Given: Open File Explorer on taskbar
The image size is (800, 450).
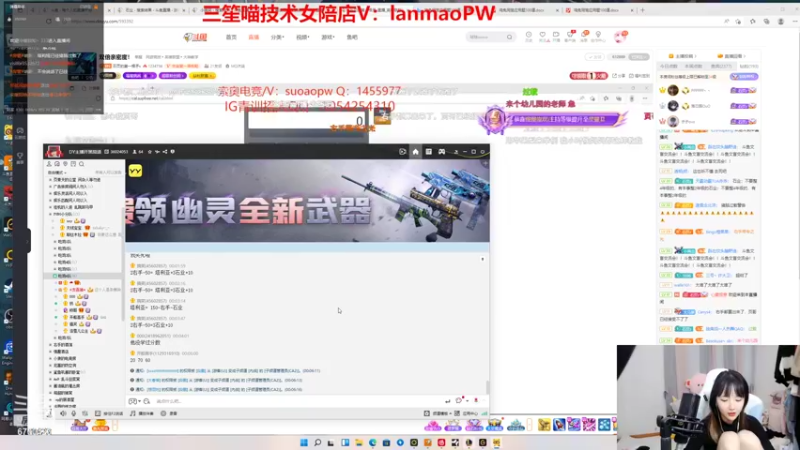Looking at the screenshot, I should [359, 442].
